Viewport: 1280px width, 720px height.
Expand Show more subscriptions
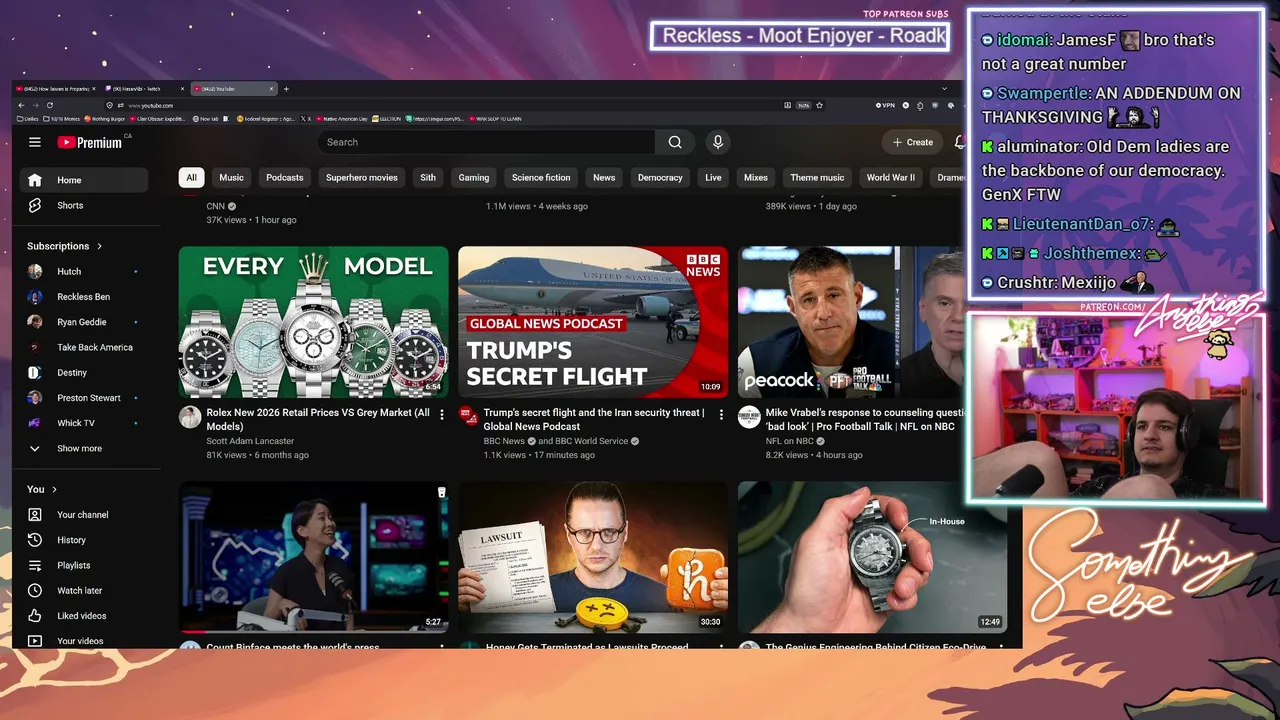[84, 448]
